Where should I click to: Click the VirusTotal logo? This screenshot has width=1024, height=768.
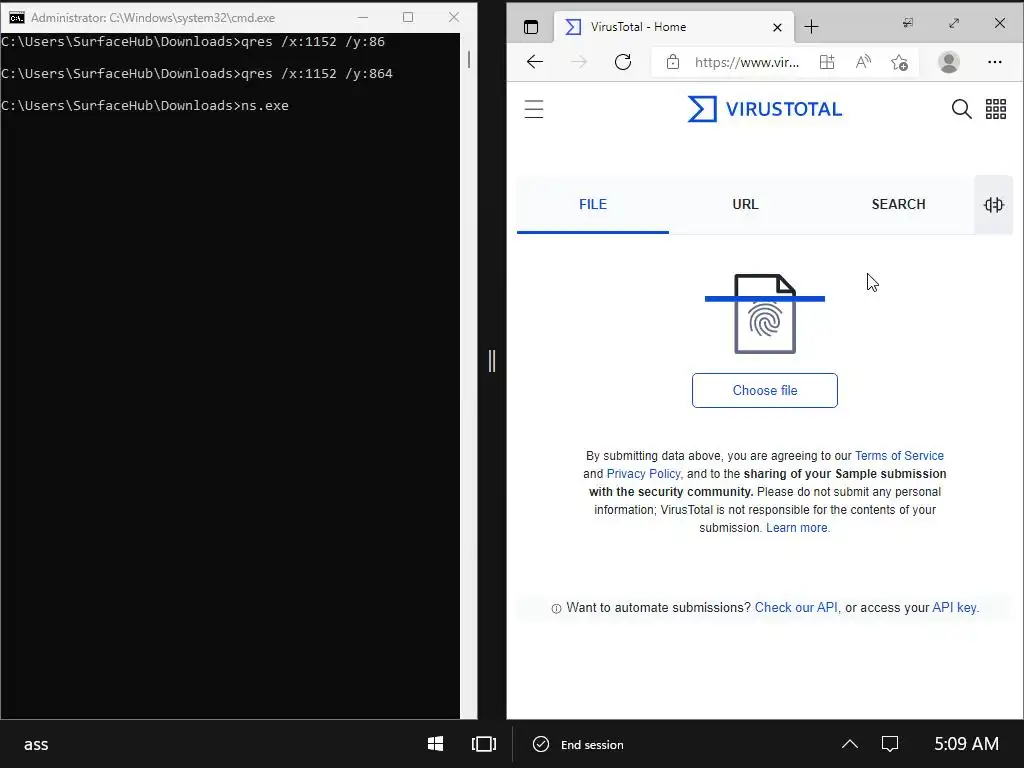[x=765, y=109]
